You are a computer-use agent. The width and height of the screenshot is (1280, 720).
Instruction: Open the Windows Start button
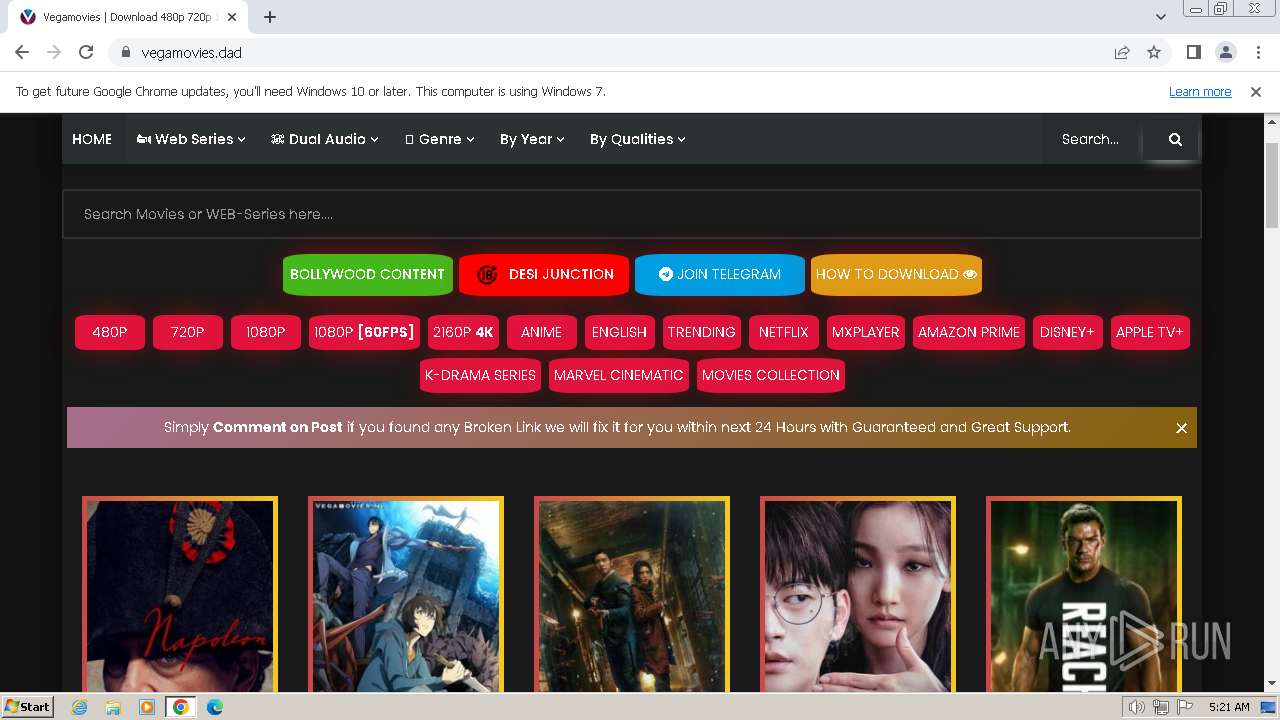(28, 707)
